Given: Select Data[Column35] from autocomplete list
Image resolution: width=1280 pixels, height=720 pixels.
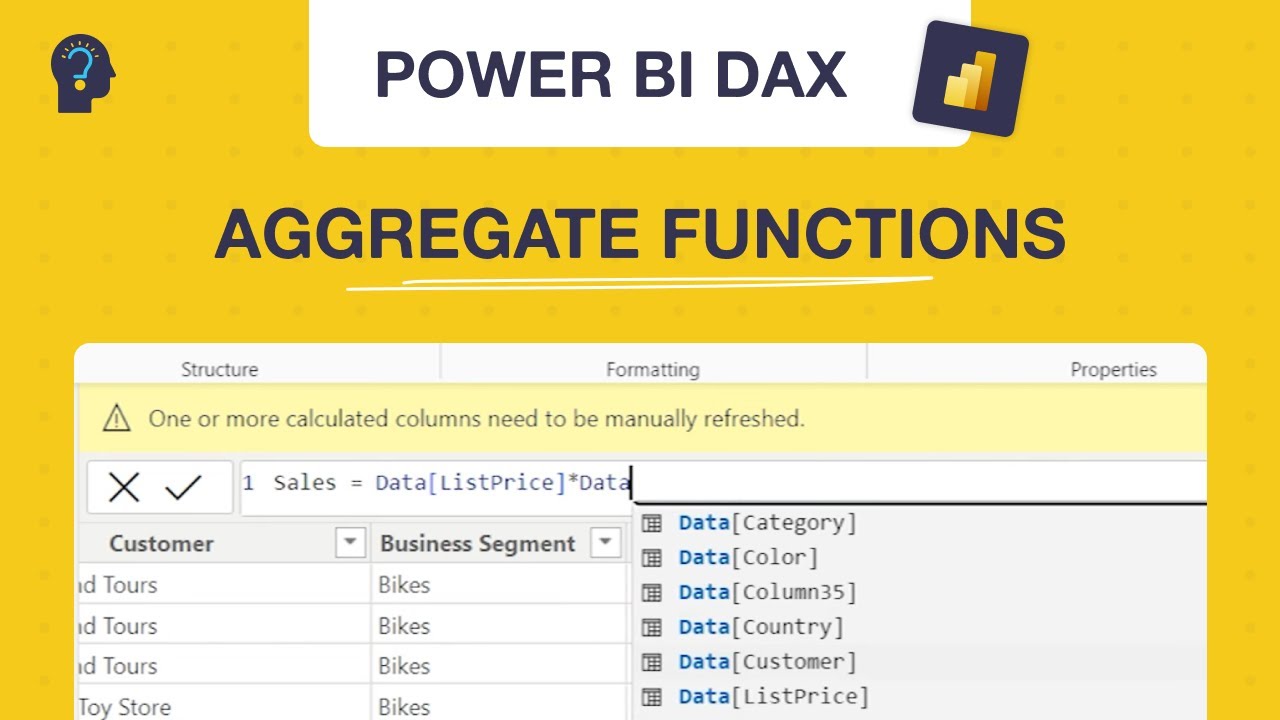Looking at the screenshot, I should [767, 593].
